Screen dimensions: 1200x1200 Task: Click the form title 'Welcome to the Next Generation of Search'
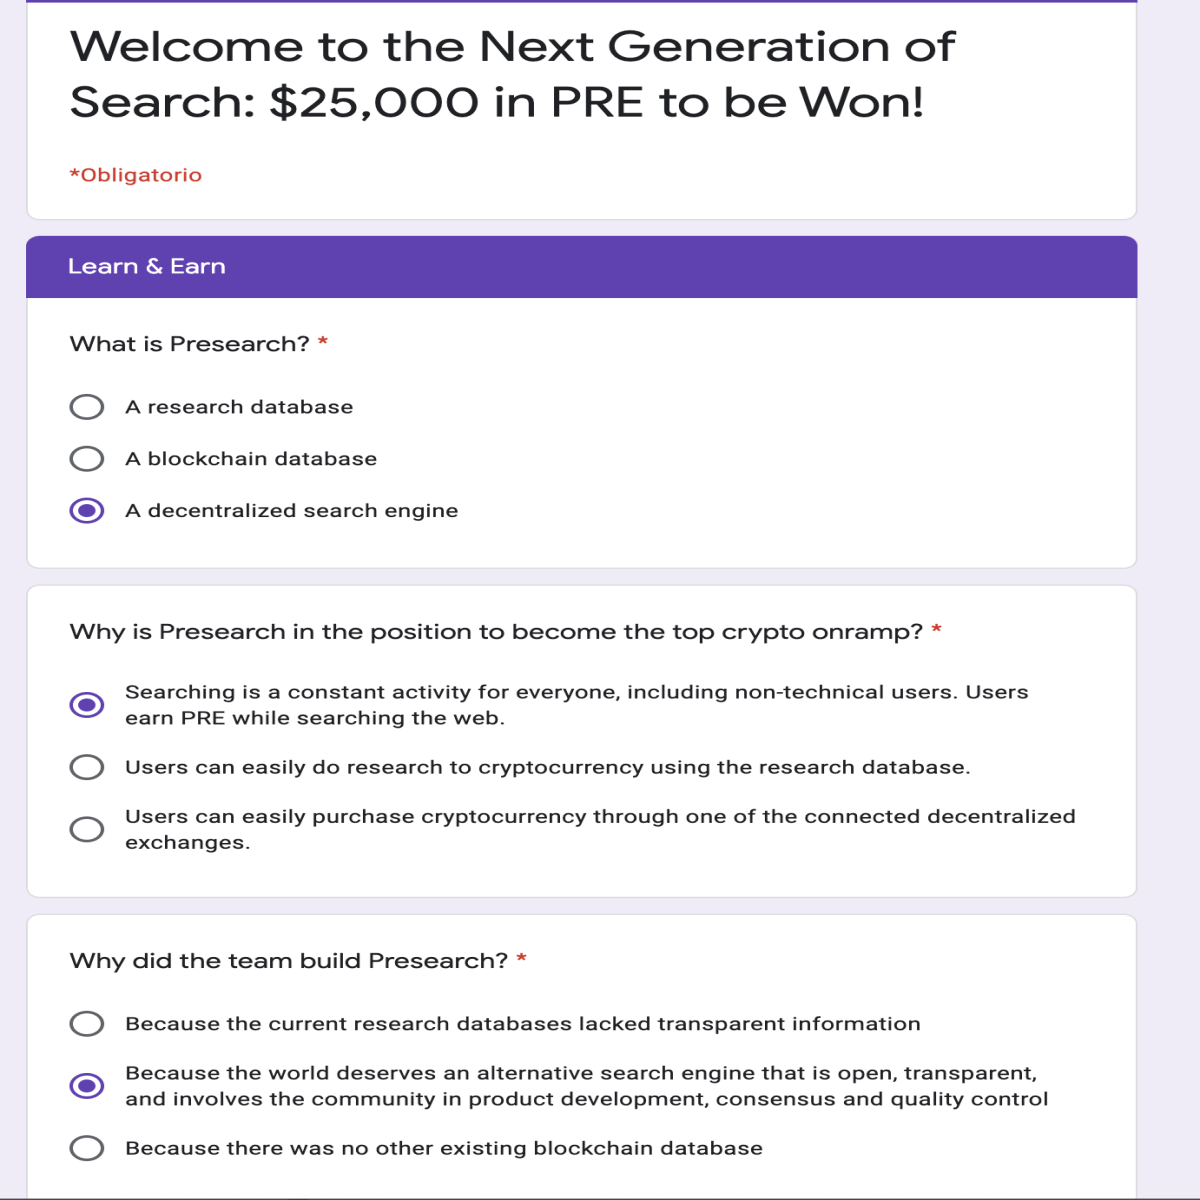click(x=512, y=74)
